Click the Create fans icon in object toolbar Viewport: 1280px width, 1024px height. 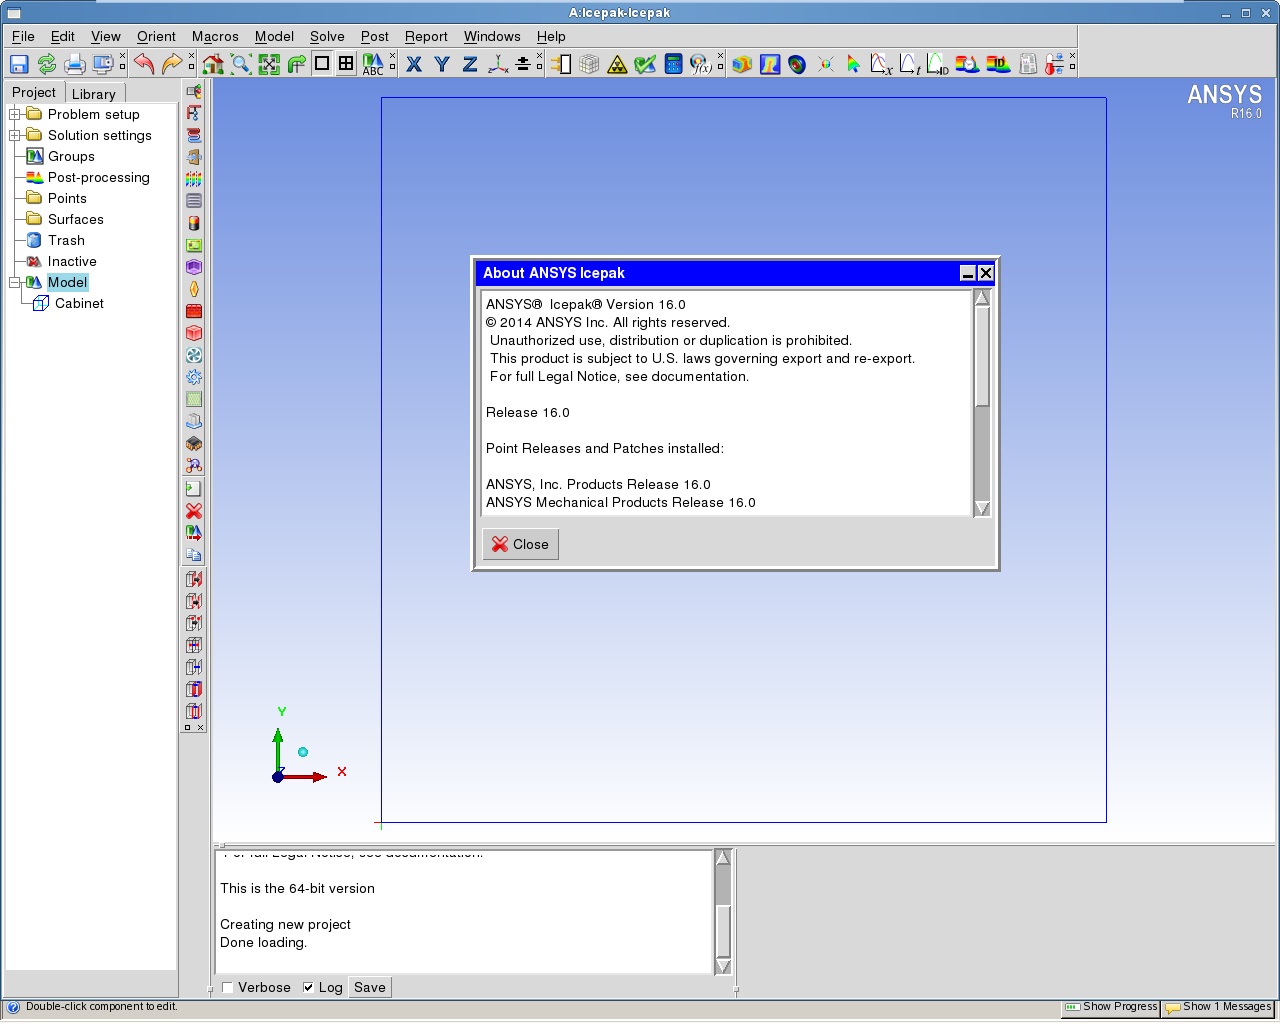point(194,355)
